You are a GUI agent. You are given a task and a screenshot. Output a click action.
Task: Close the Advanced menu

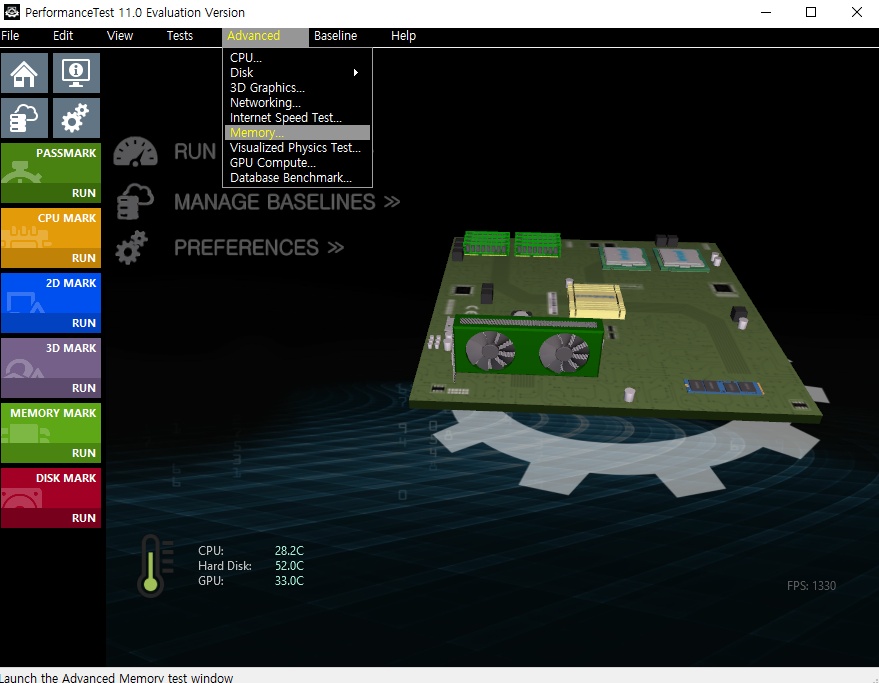(265, 36)
